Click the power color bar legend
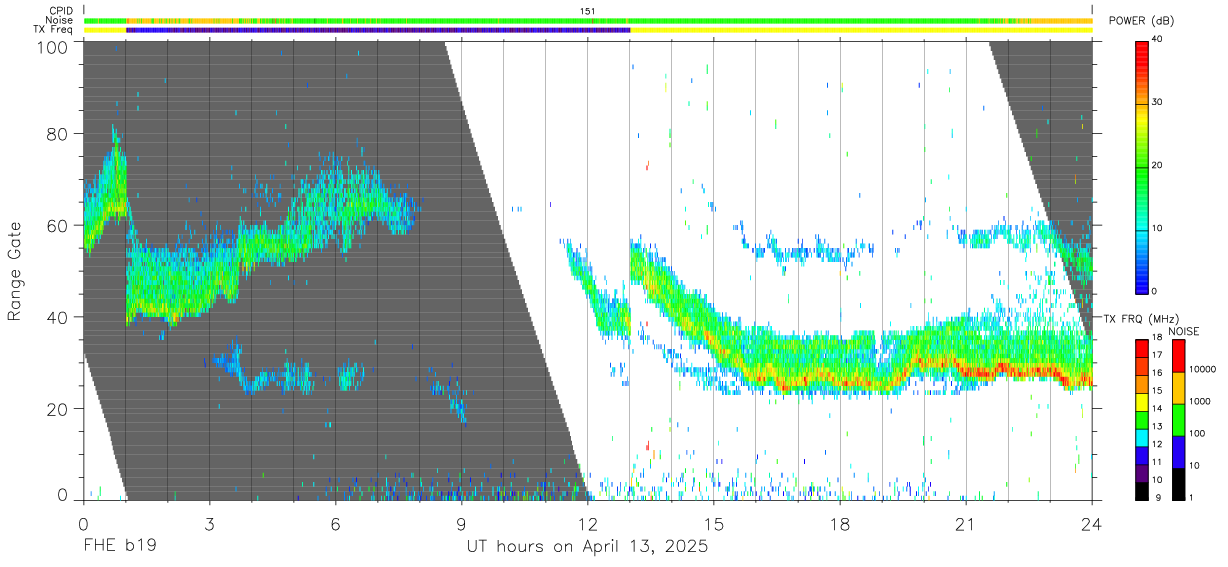 click(x=1142, y=166)
